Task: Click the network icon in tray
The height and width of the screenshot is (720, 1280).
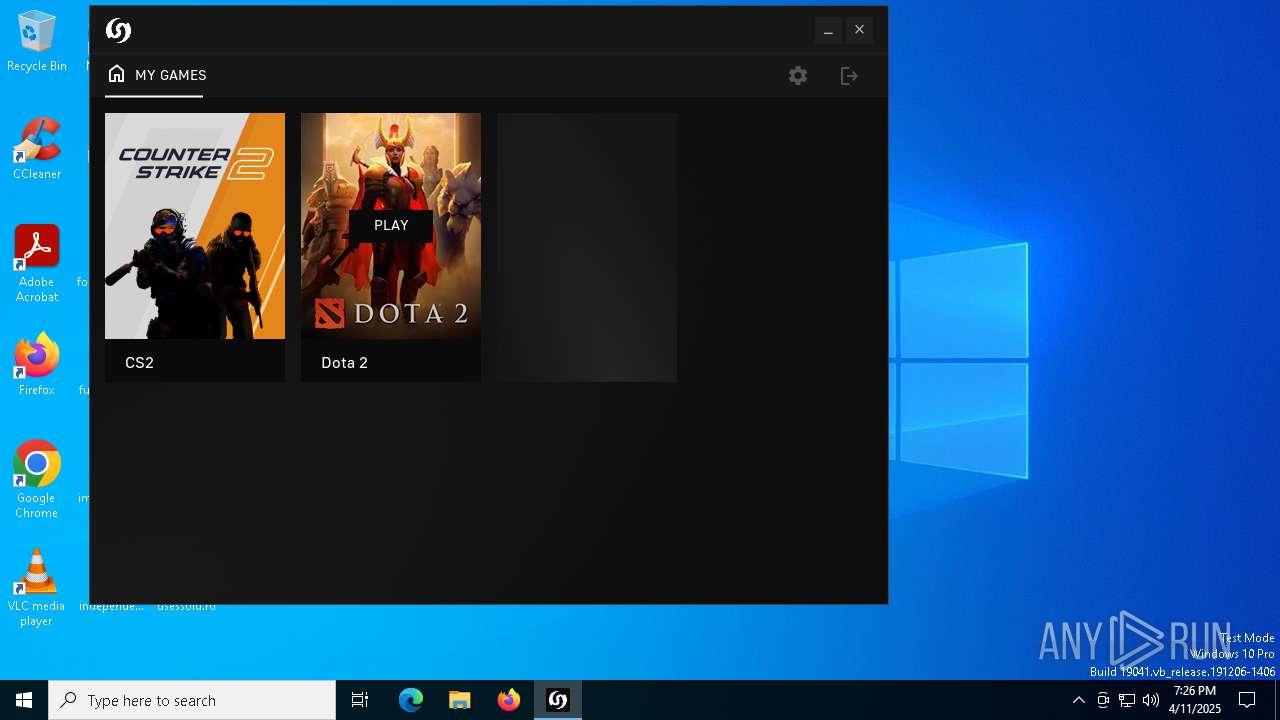Action: 1127,700
